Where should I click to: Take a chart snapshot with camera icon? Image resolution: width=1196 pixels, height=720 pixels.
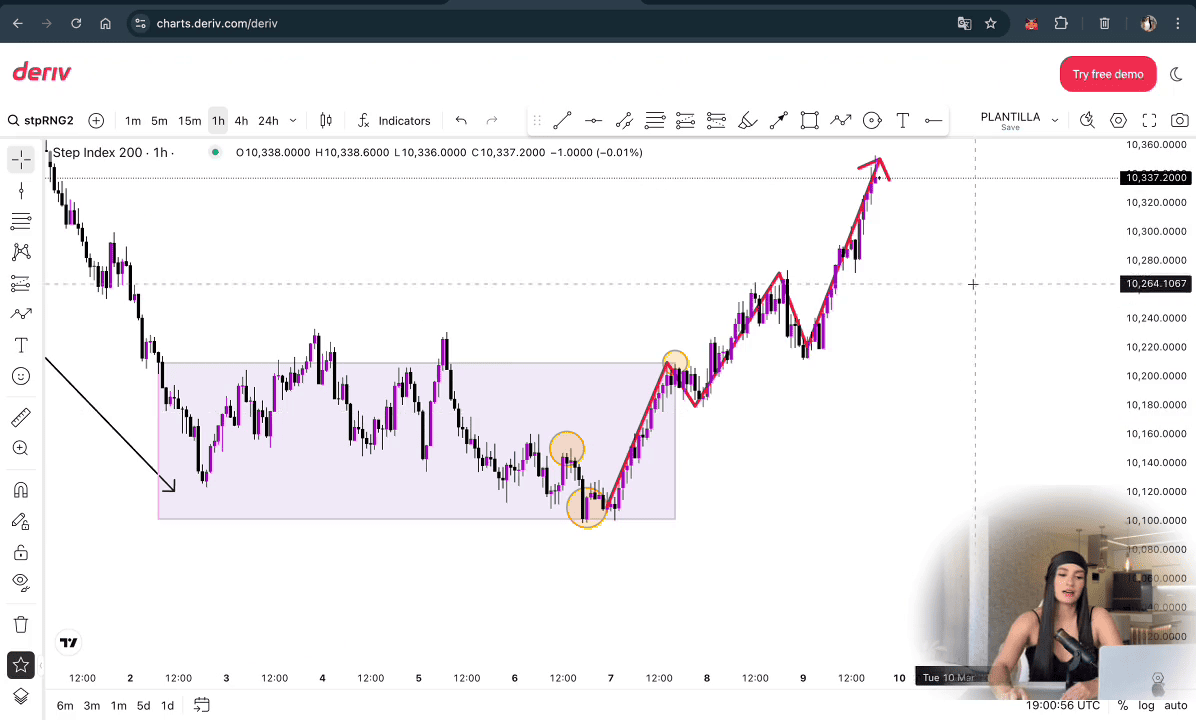tap(1180, 121)
